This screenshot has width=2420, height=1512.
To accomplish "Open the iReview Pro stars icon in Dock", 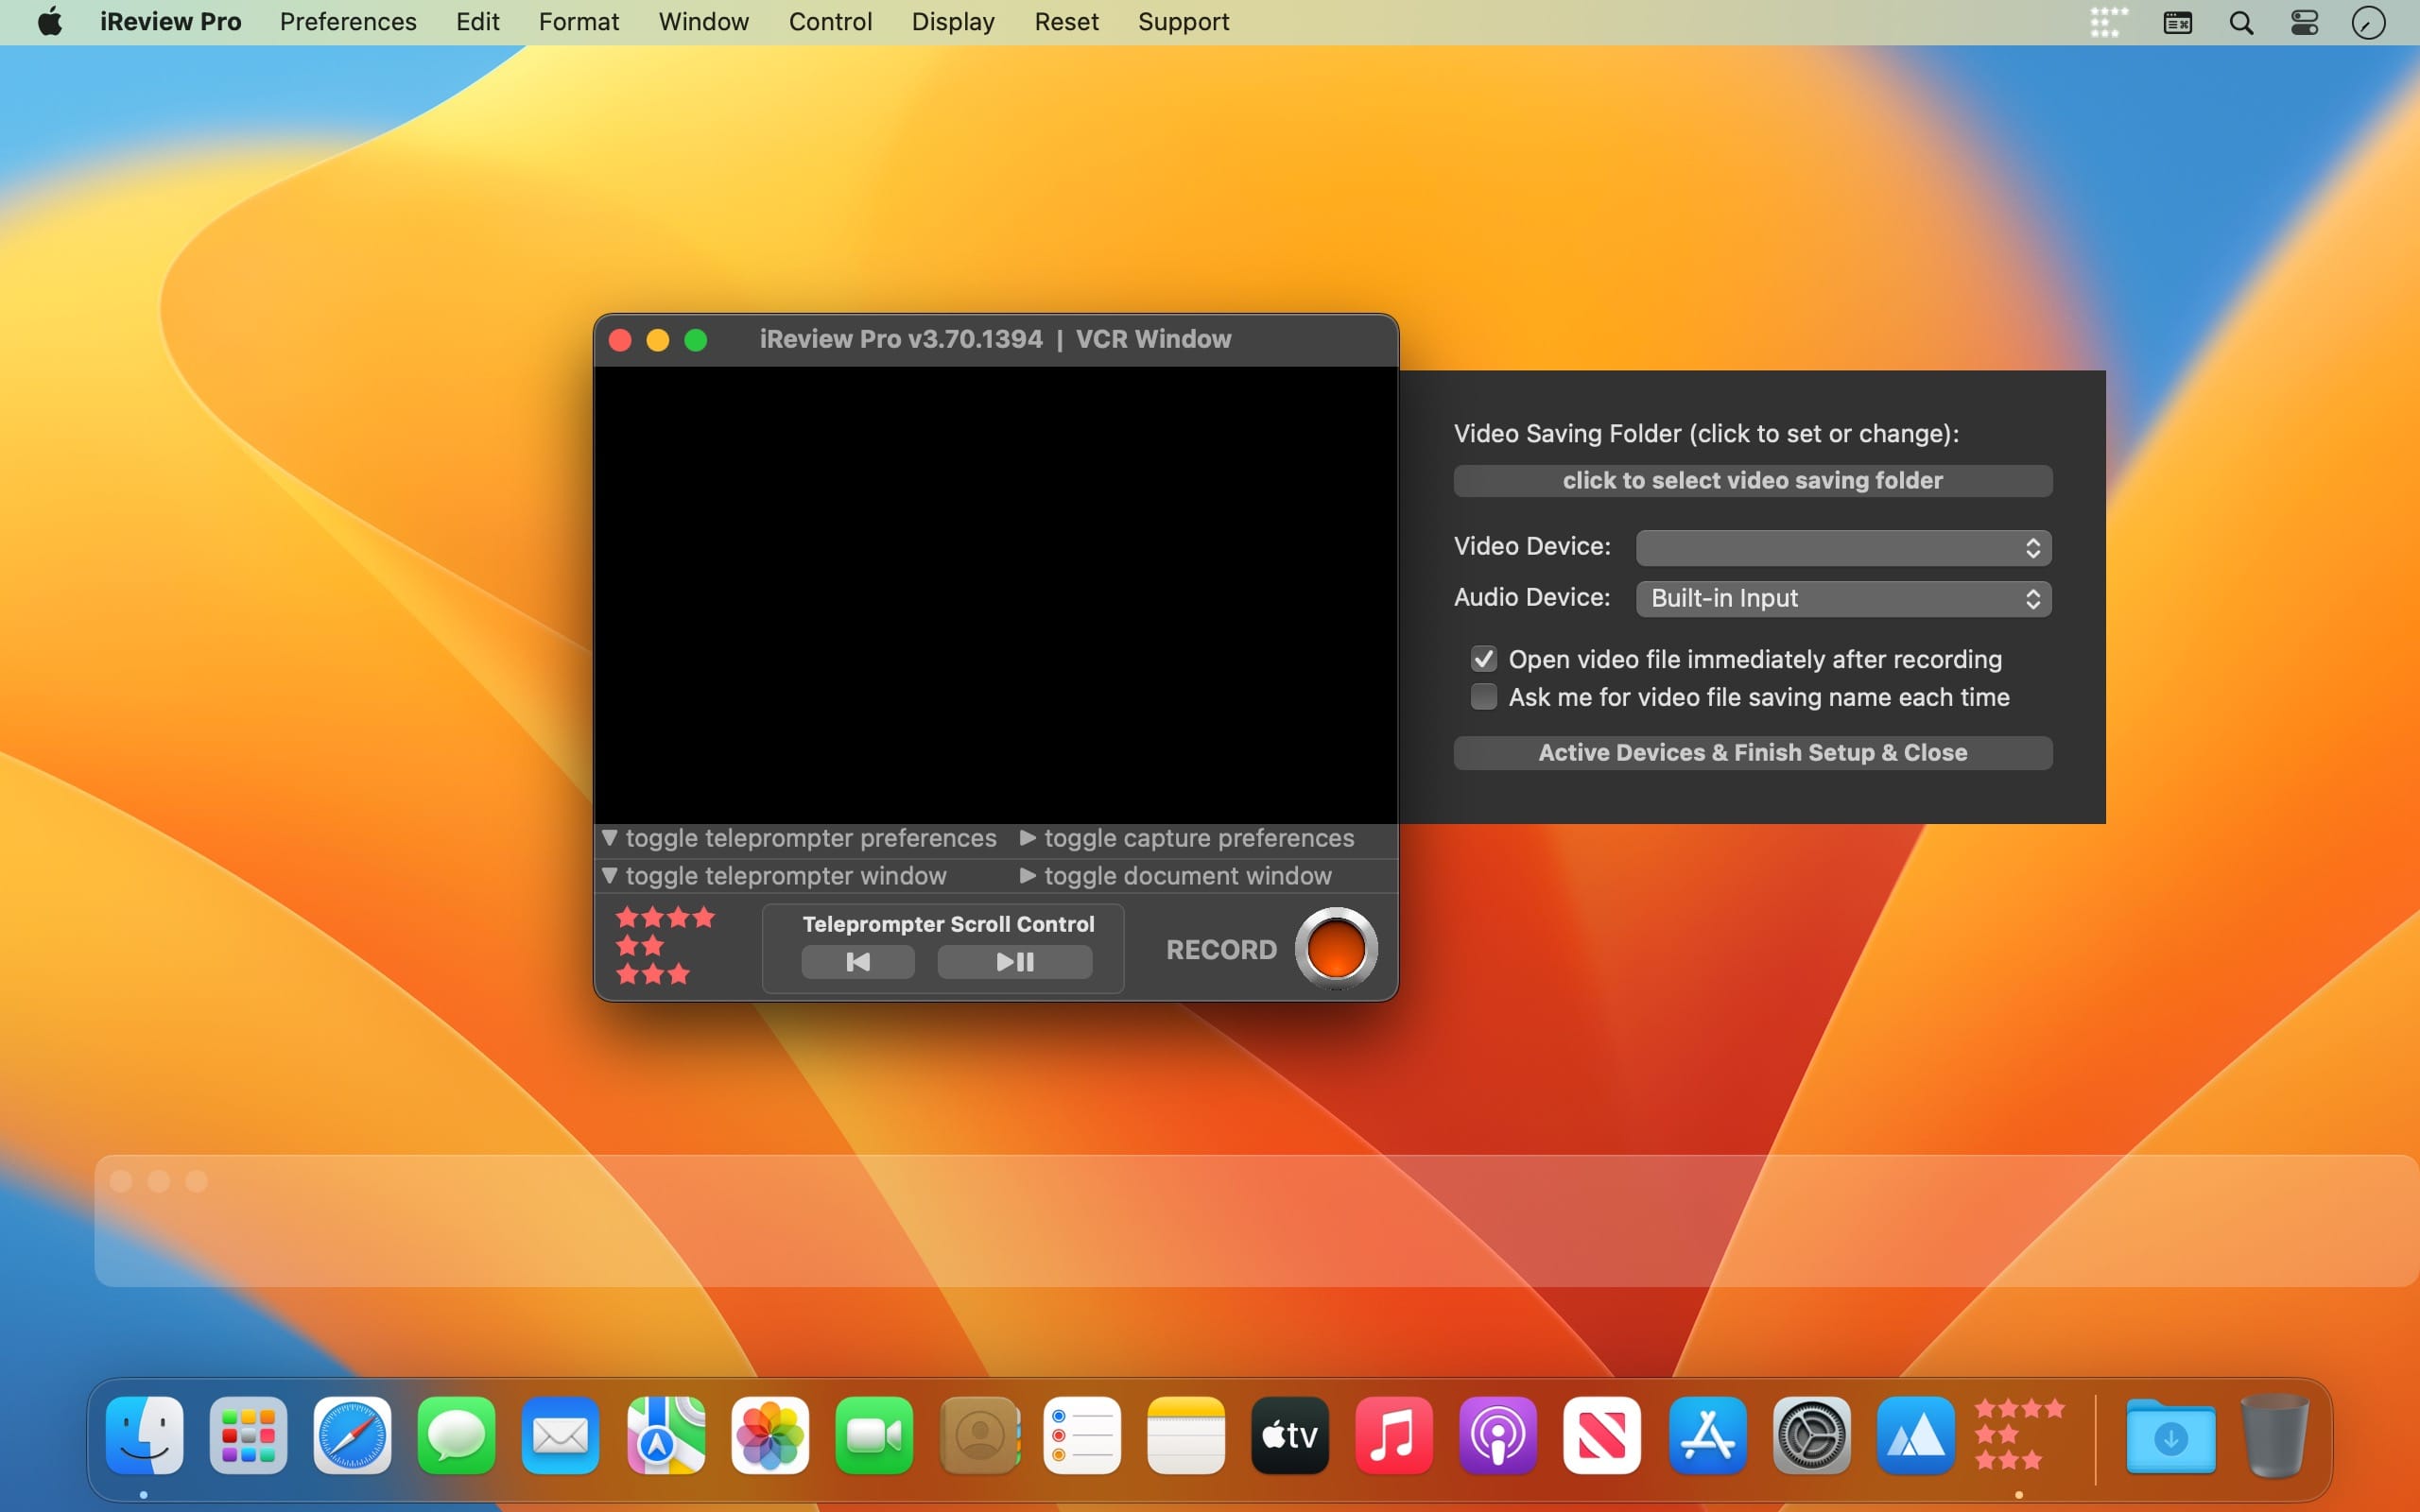I will pos(2019,1435).
